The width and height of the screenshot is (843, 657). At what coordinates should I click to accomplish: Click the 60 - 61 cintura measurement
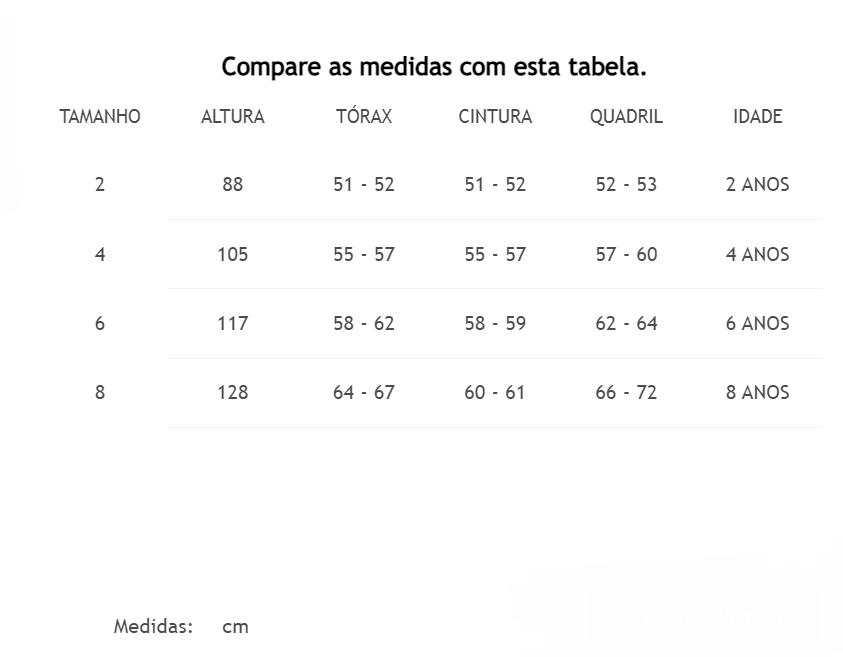[x=495, y=392]
